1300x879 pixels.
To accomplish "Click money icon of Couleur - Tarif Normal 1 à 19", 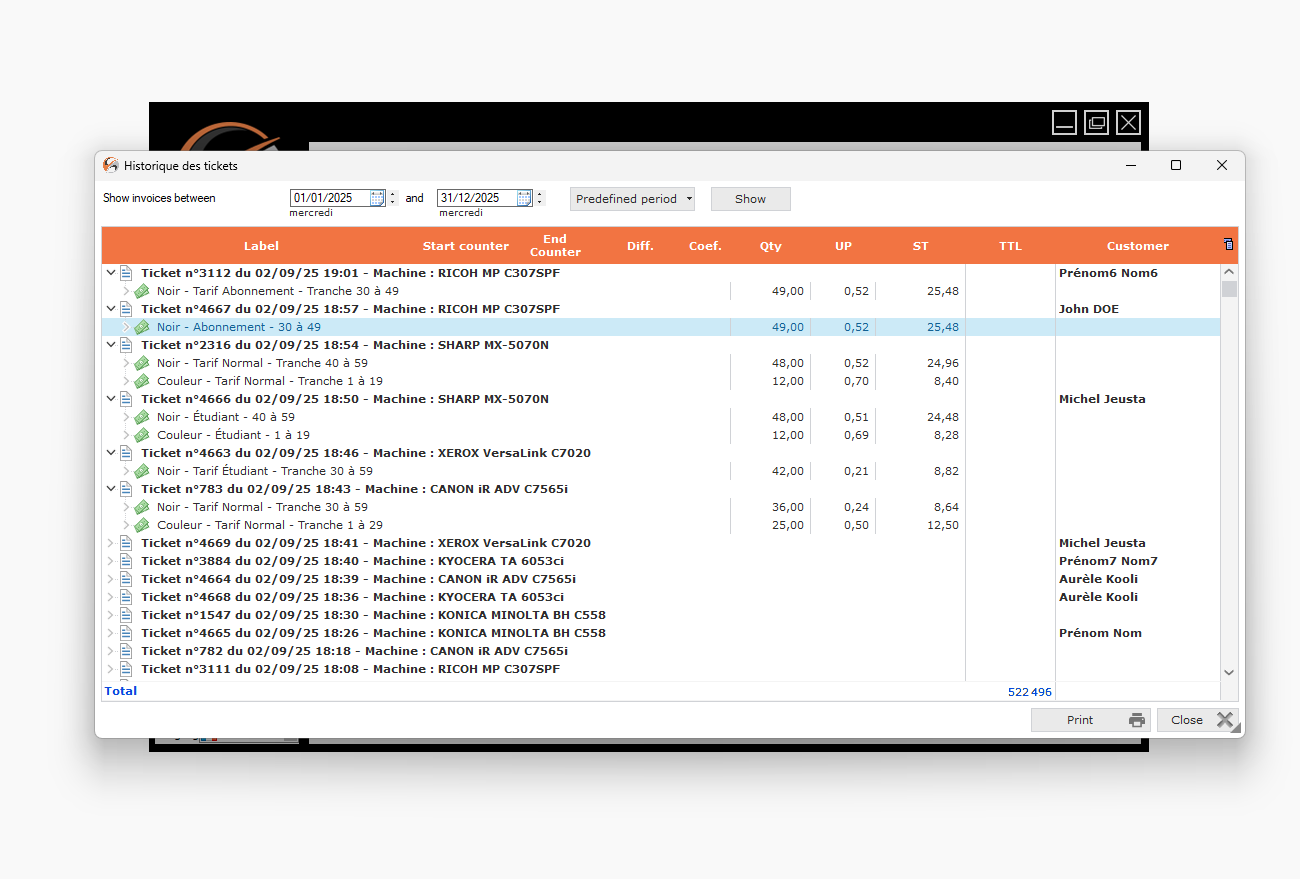I will [x=142, y=381].
